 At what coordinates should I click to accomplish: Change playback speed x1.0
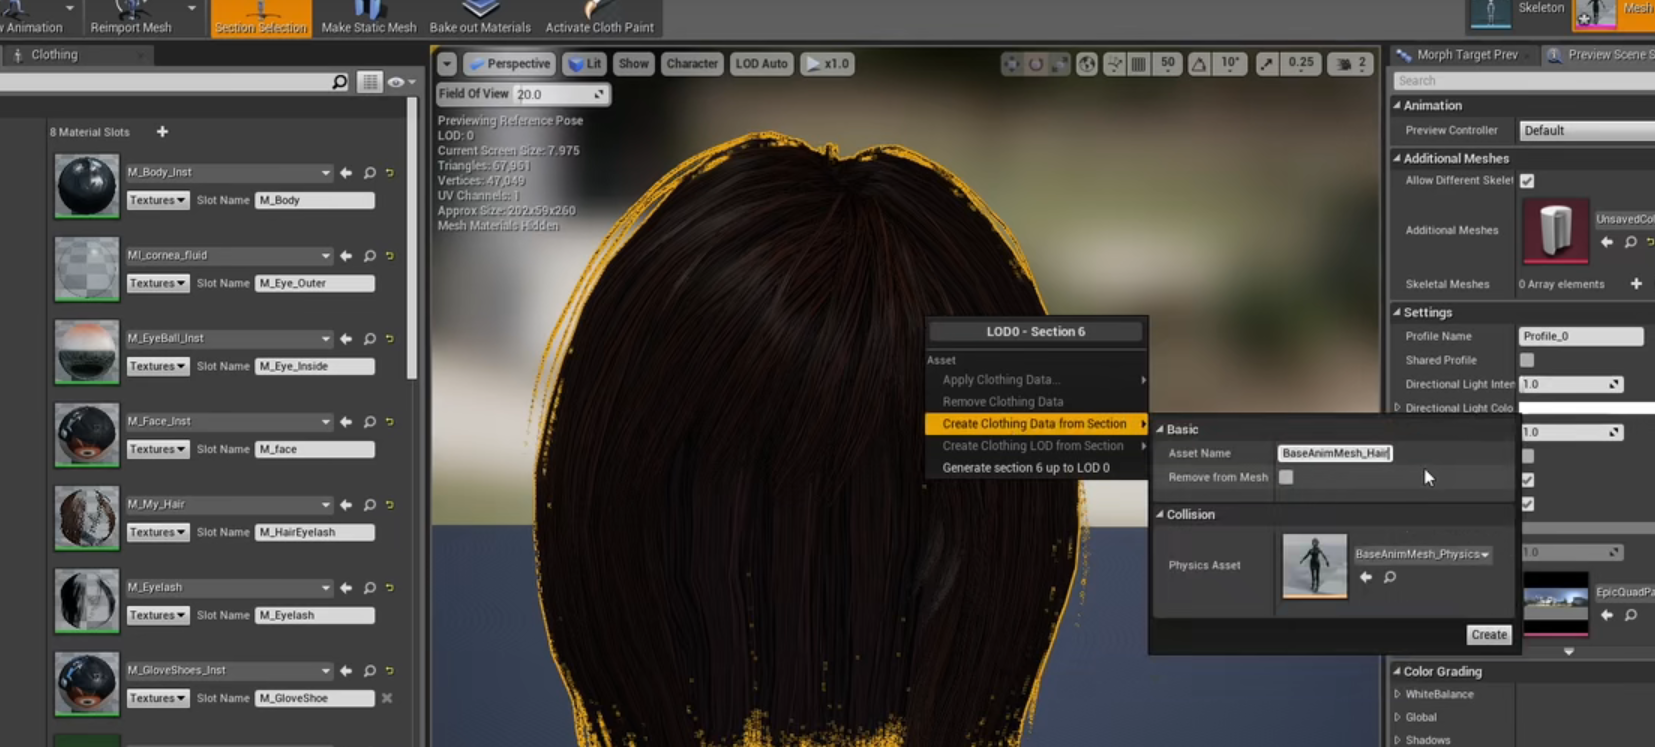827,64
